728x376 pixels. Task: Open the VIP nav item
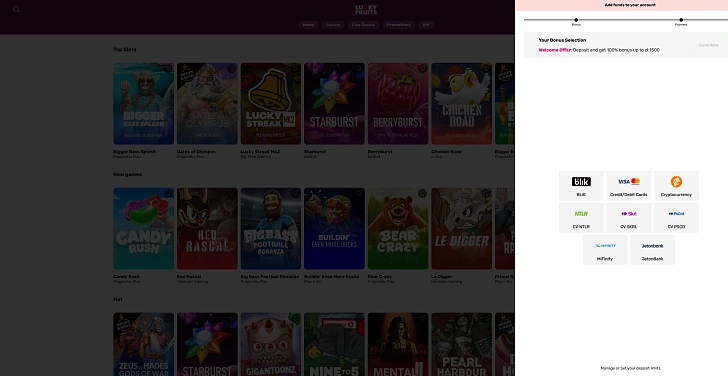426,25
